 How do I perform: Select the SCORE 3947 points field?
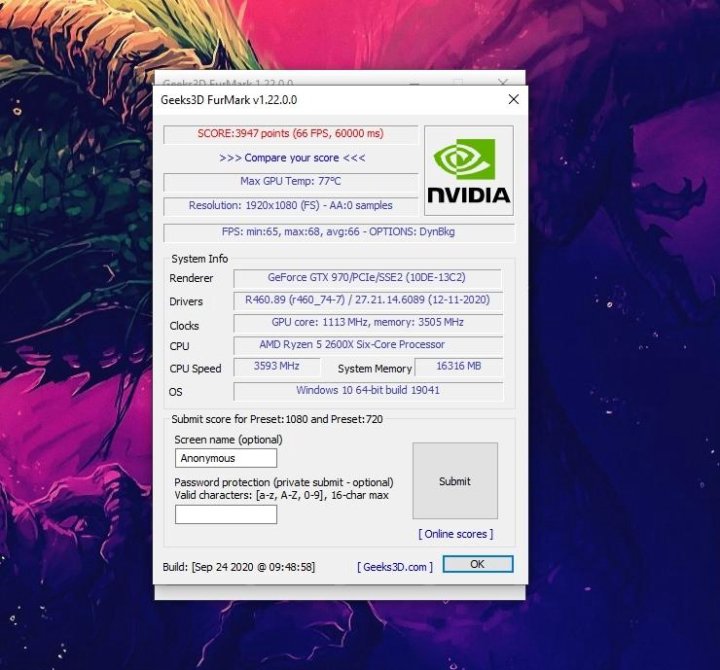(x=291, y=134)
